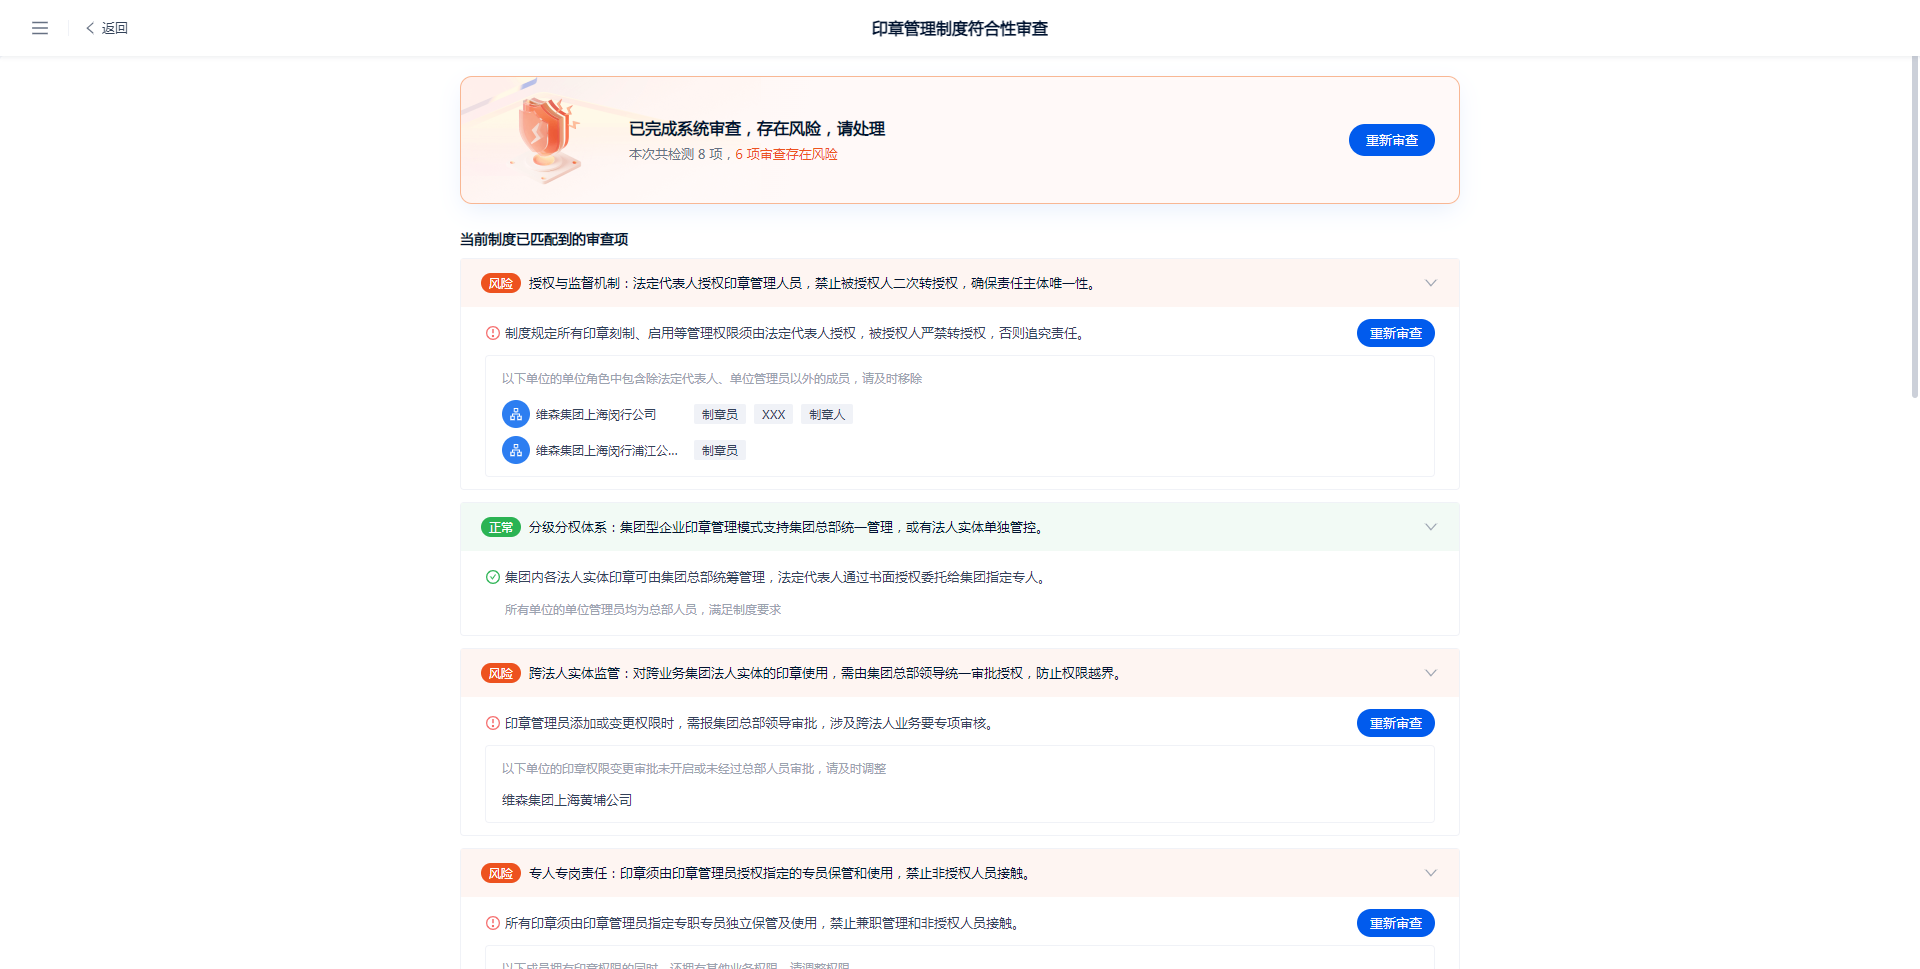
Task: Collapse the 分级分权体系 section chevron
Action: coord(1431,527)
